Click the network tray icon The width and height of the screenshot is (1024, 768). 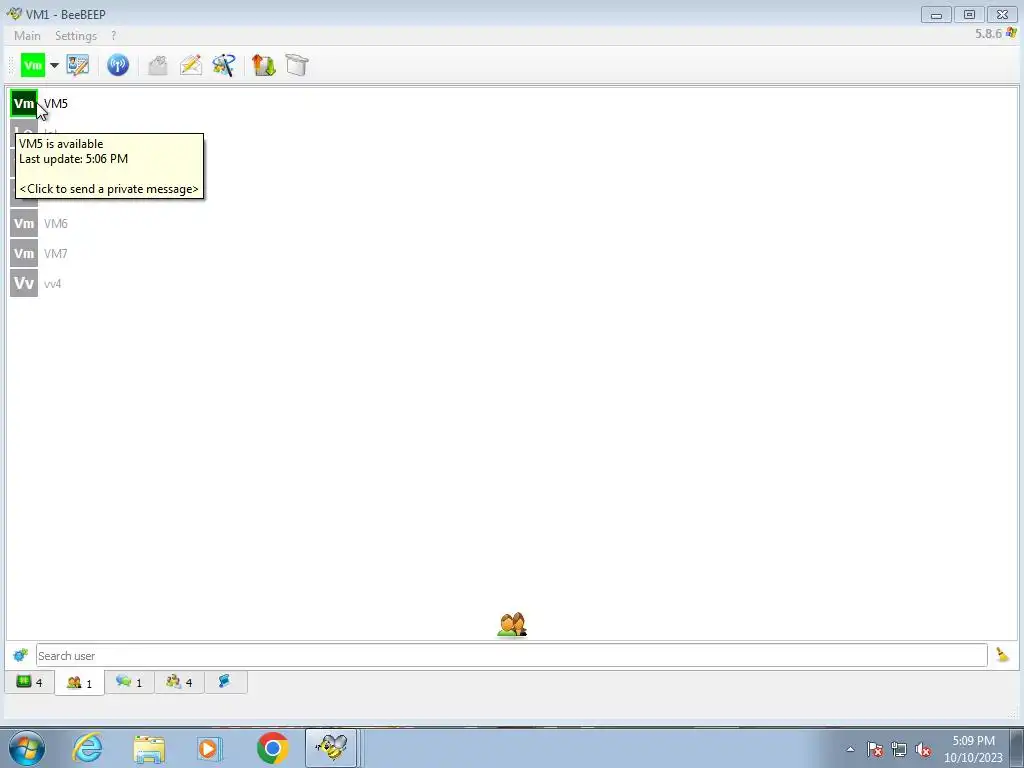pyautogui.click(x=899, y=749)
